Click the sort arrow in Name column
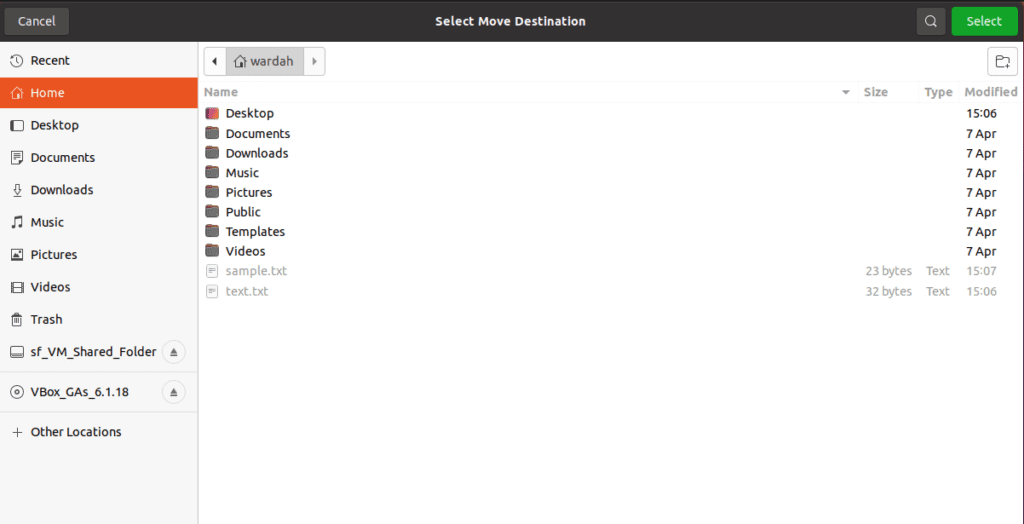This screenshot has width=1024, height=524. click(x=846, y=92)
